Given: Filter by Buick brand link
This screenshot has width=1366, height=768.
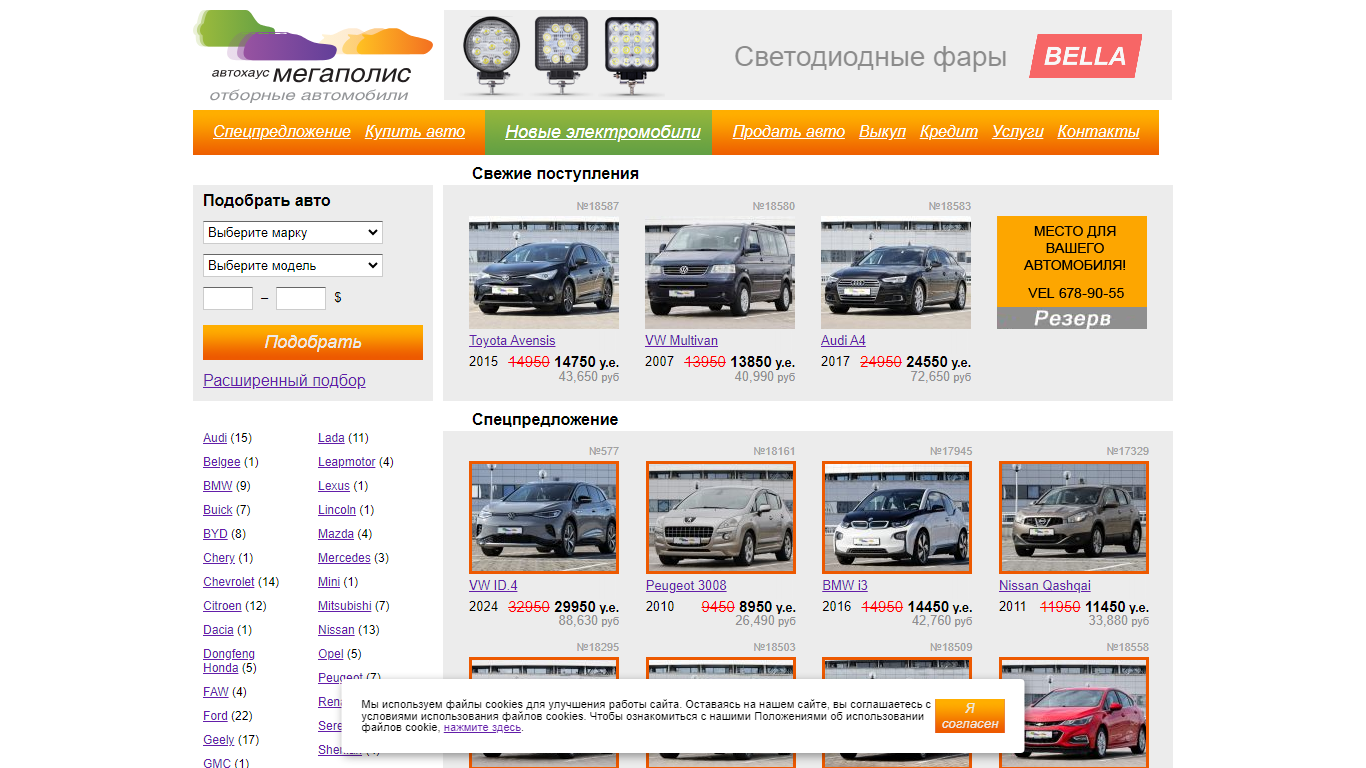Looking at the screenshot, I should (218, 510).
